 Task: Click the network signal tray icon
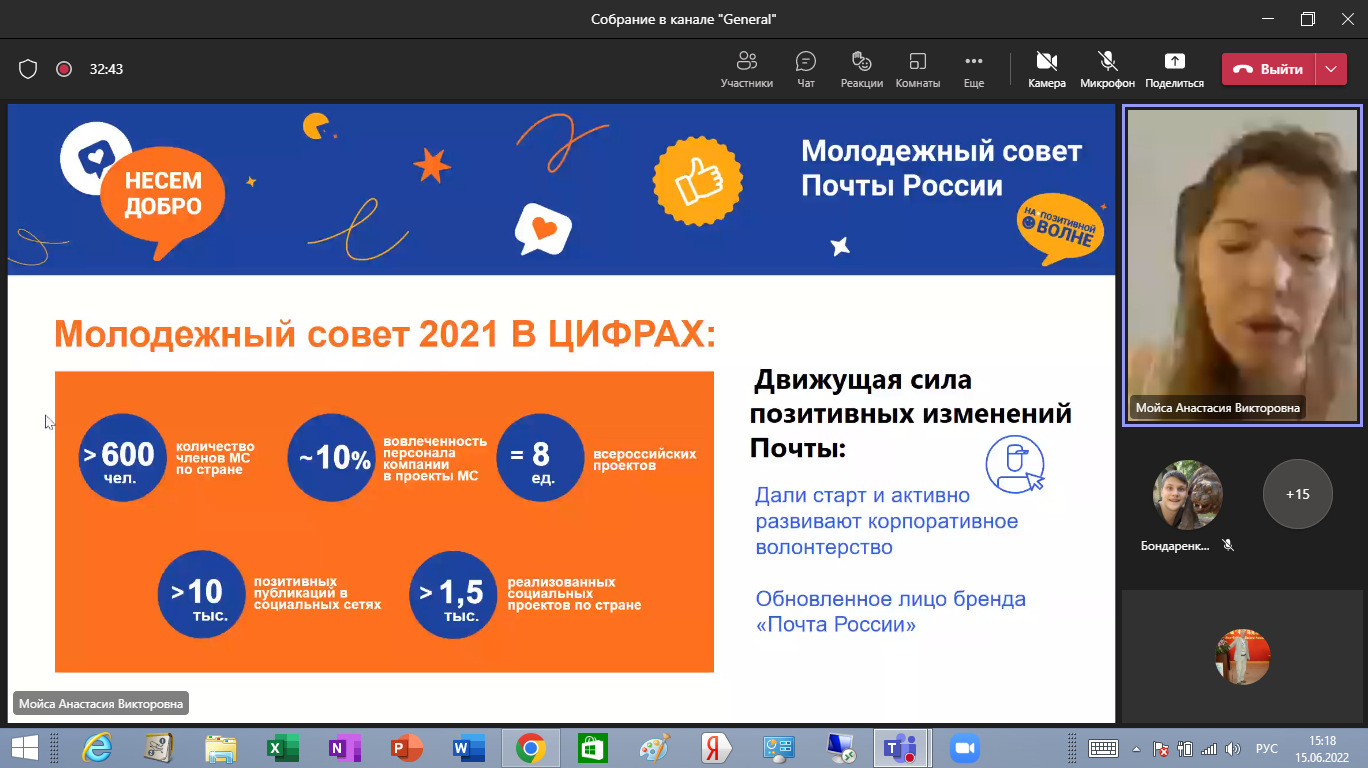(1209, 748)
